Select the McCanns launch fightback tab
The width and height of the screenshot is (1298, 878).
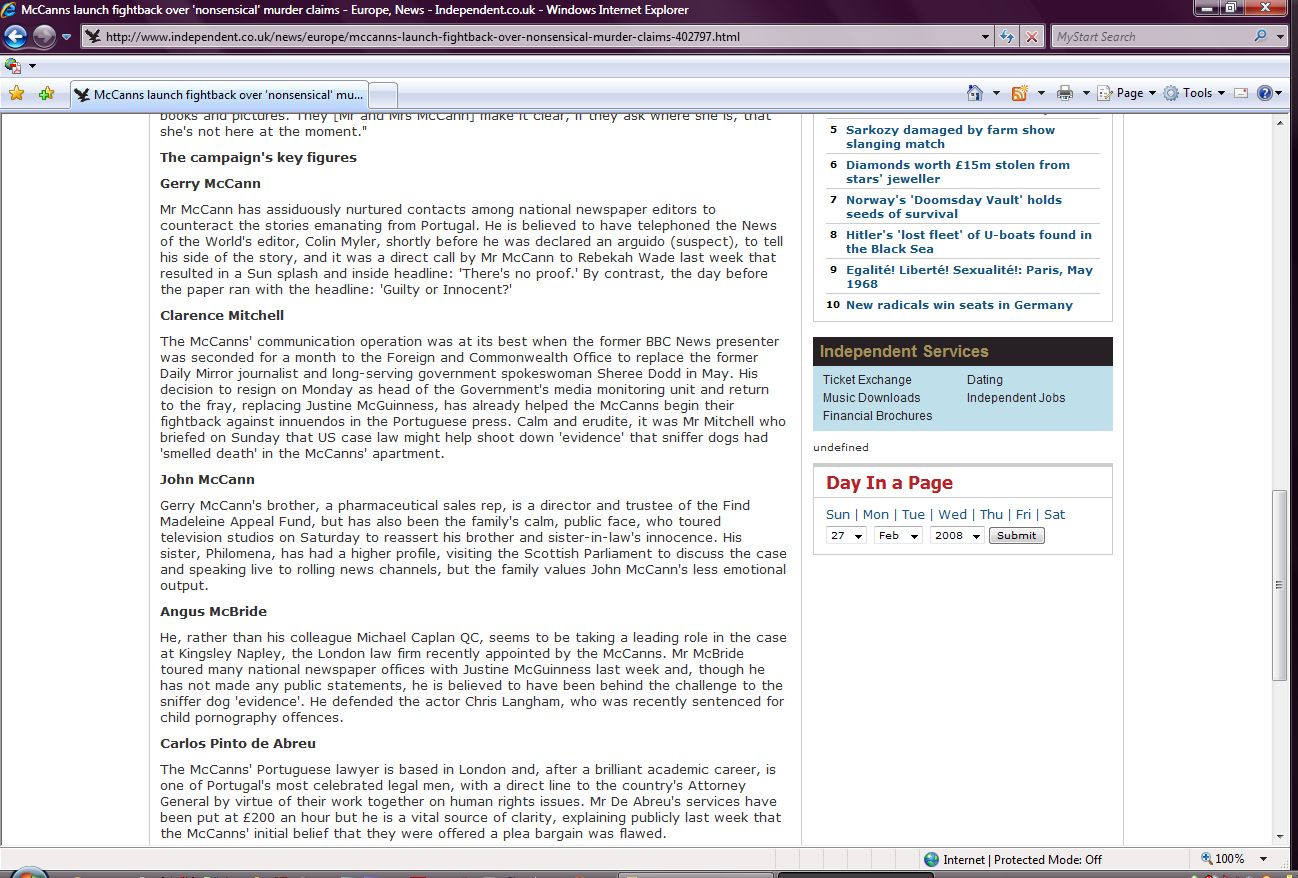click(x=220, y=95)
